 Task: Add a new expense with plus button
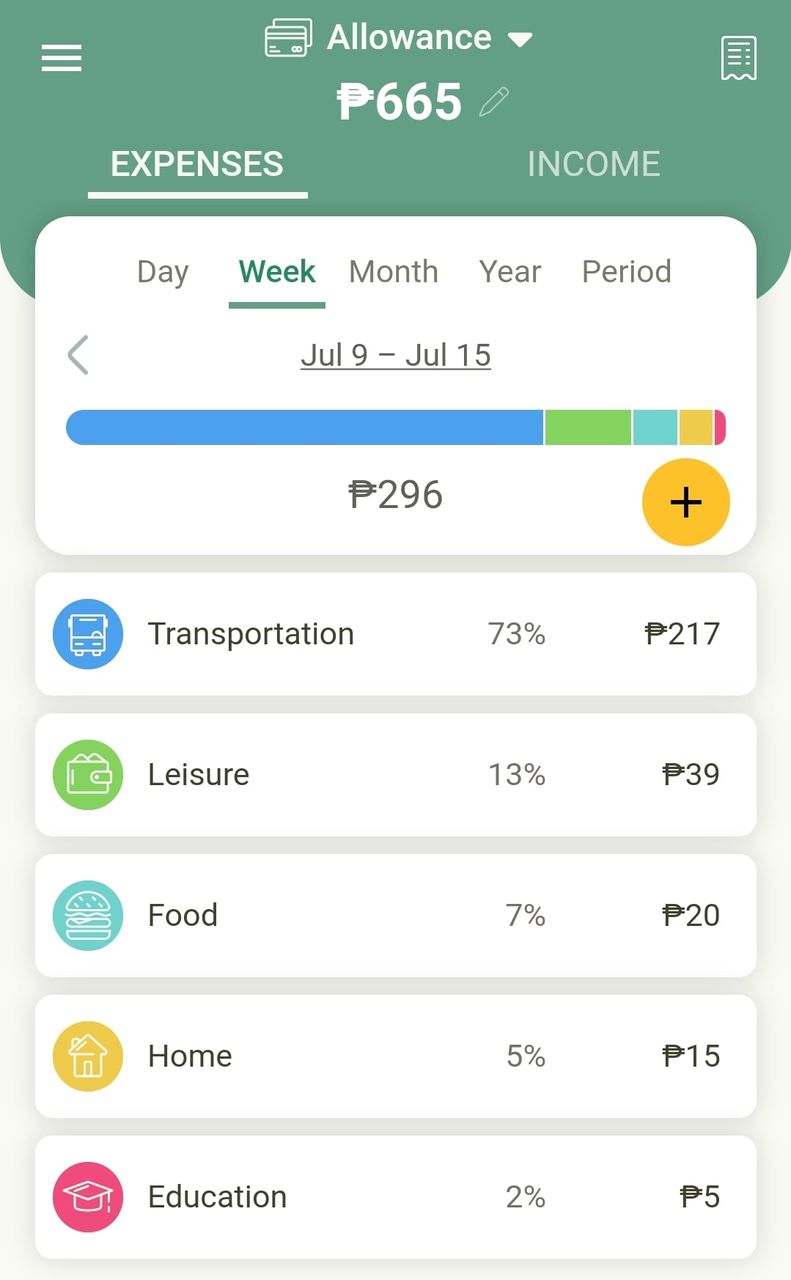coord(686,502)
